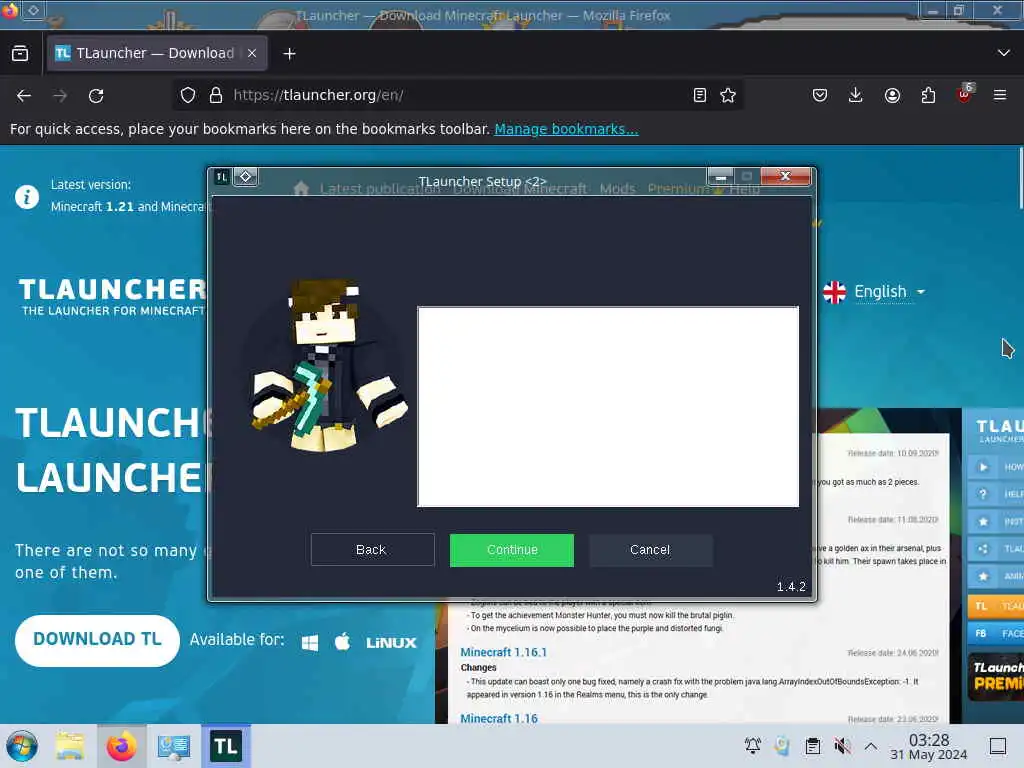Open clipboard tray icon
1024x768 pixels.
pos(812,745)
